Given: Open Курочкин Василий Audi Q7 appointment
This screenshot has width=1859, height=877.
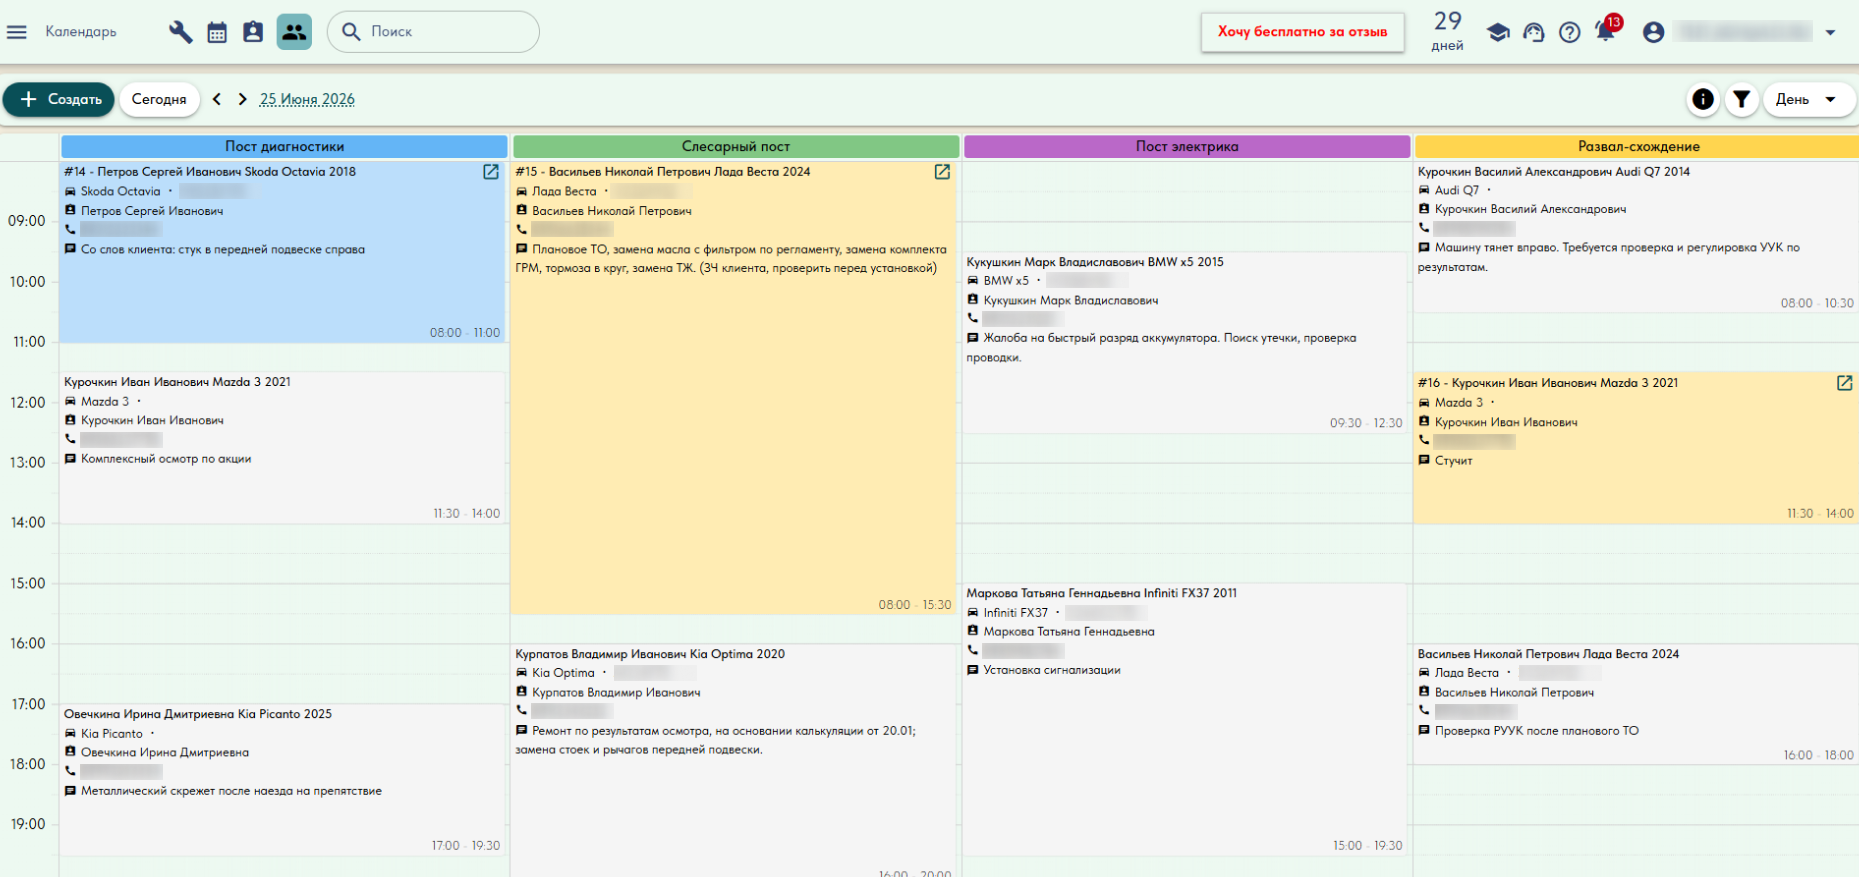Looking at the screenshot, I should pos(1636,237).
